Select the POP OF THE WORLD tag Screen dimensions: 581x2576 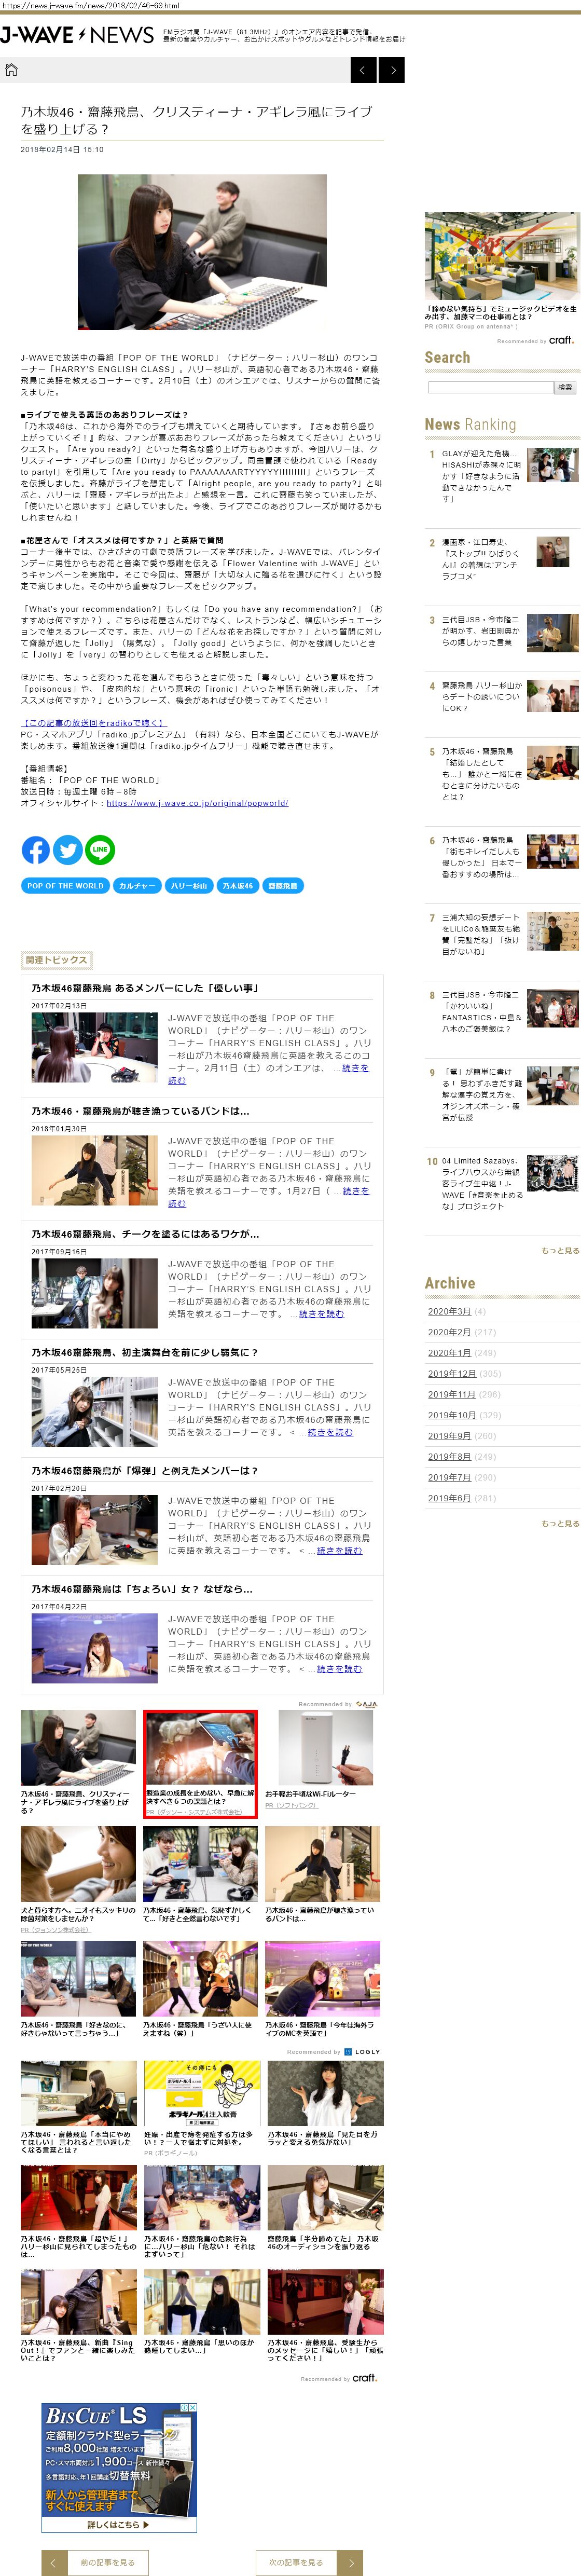click(x=65, y=886)
